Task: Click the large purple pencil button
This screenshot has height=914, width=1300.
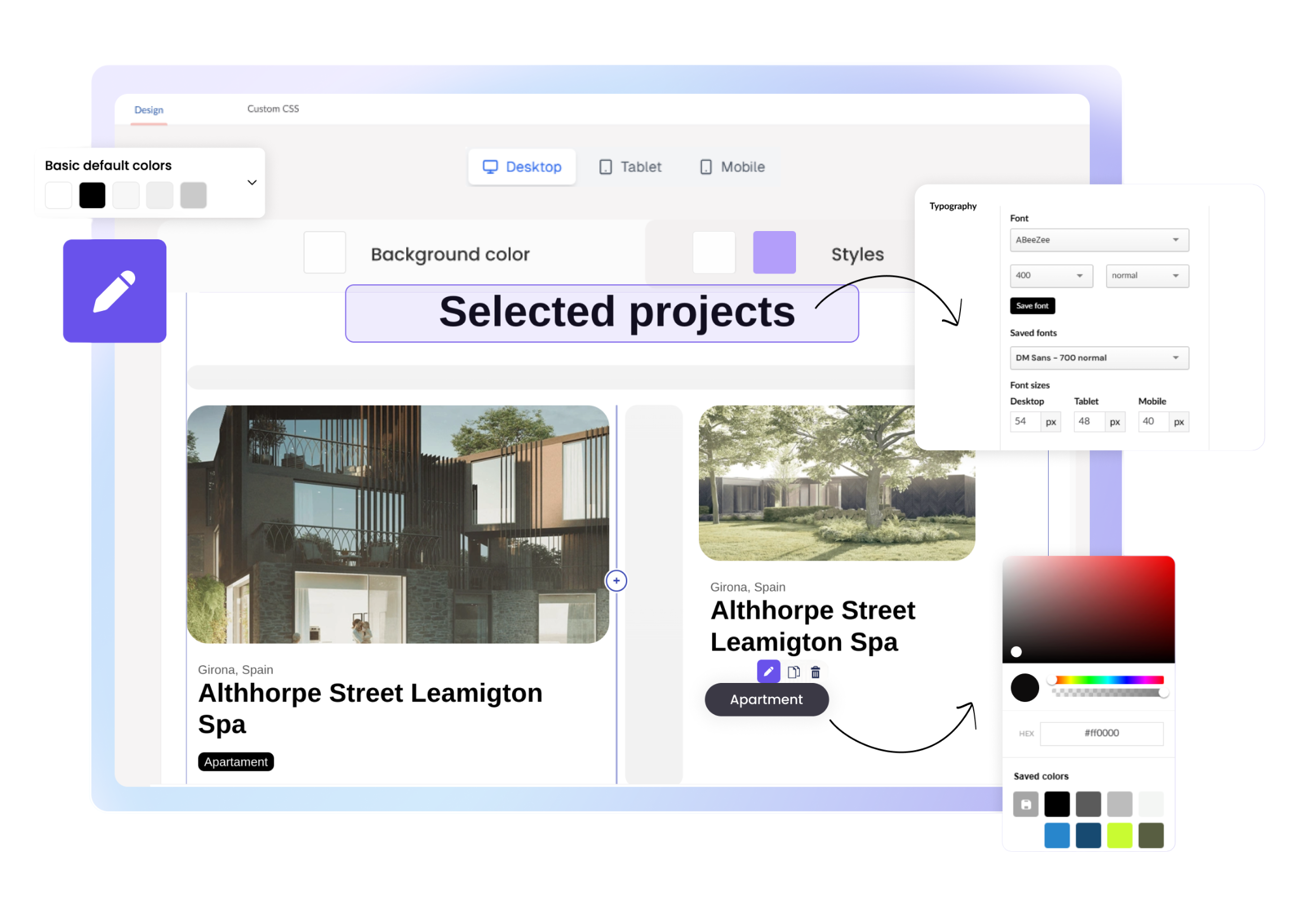Action: click(x=114, y=290)
